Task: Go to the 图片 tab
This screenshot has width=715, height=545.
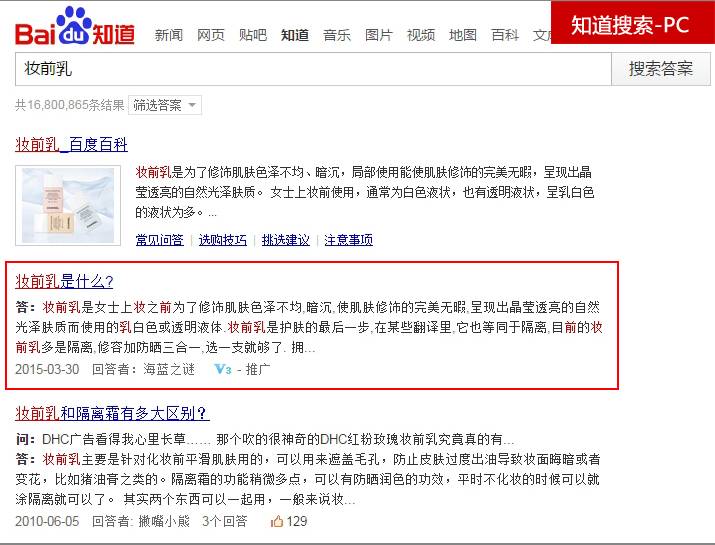Action: pos(379,35)
